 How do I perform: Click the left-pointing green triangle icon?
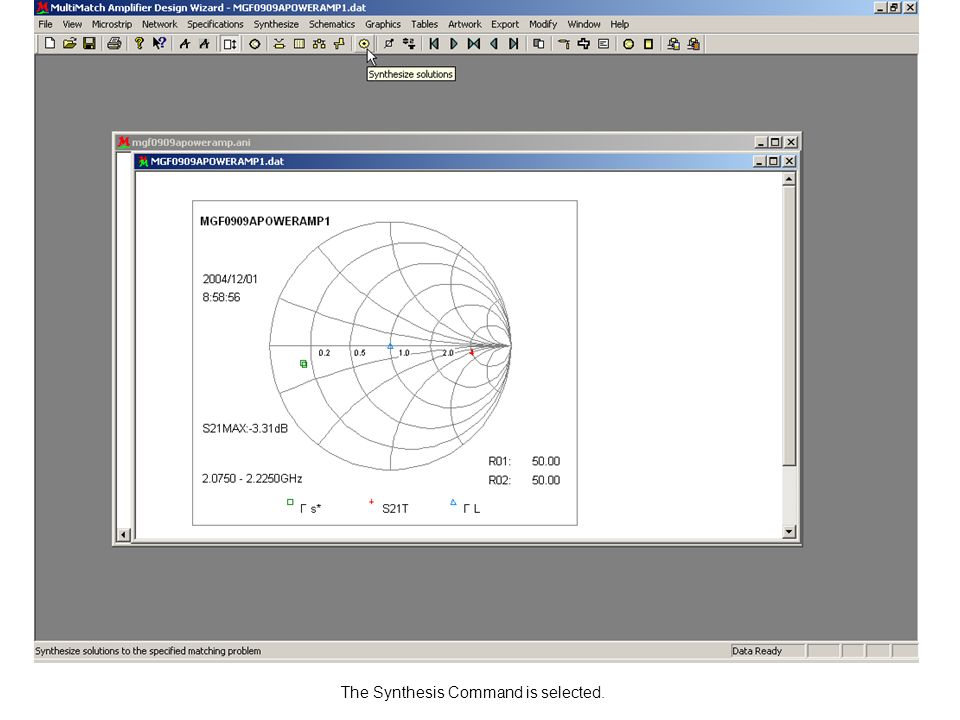(493, 44)
